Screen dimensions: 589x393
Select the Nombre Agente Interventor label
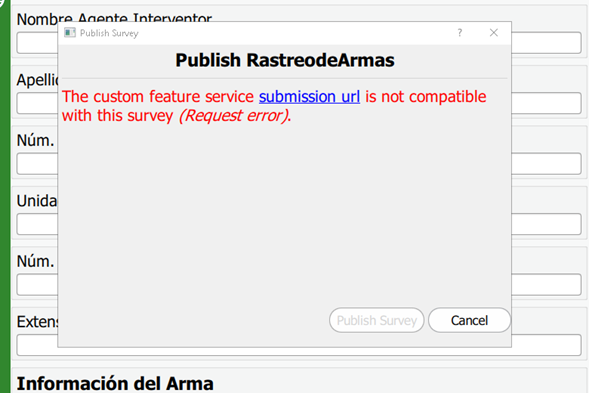tap(114, 19)
